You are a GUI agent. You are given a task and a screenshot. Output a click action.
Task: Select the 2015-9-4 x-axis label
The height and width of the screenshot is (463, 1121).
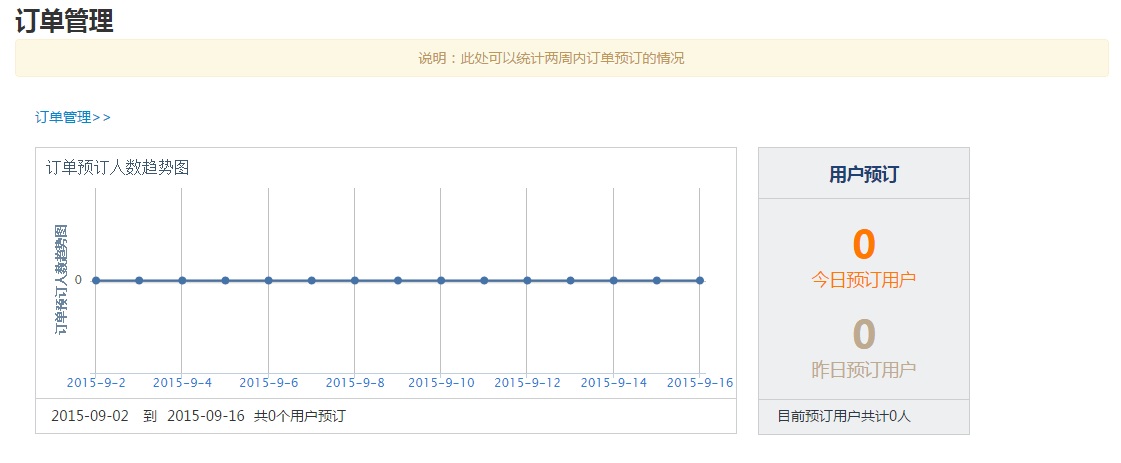(182, 383)
